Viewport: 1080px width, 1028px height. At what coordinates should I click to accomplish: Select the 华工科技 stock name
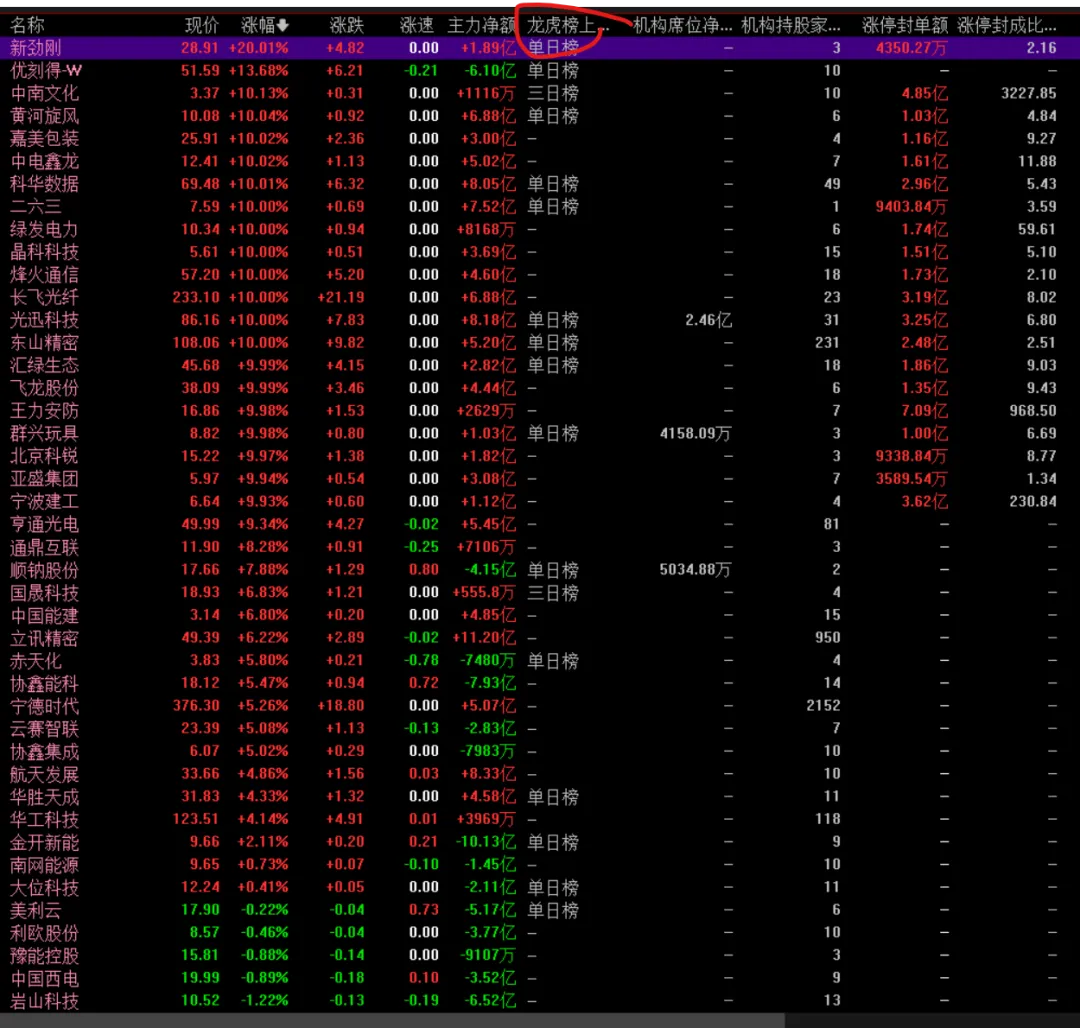[45, 819]
